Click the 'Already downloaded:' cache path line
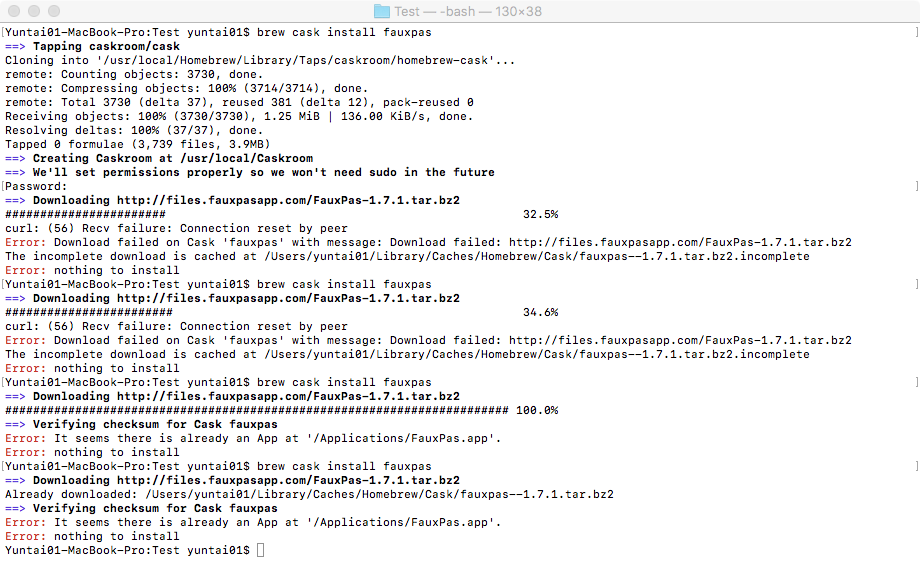The image size is (920, 562). (309, 495)
